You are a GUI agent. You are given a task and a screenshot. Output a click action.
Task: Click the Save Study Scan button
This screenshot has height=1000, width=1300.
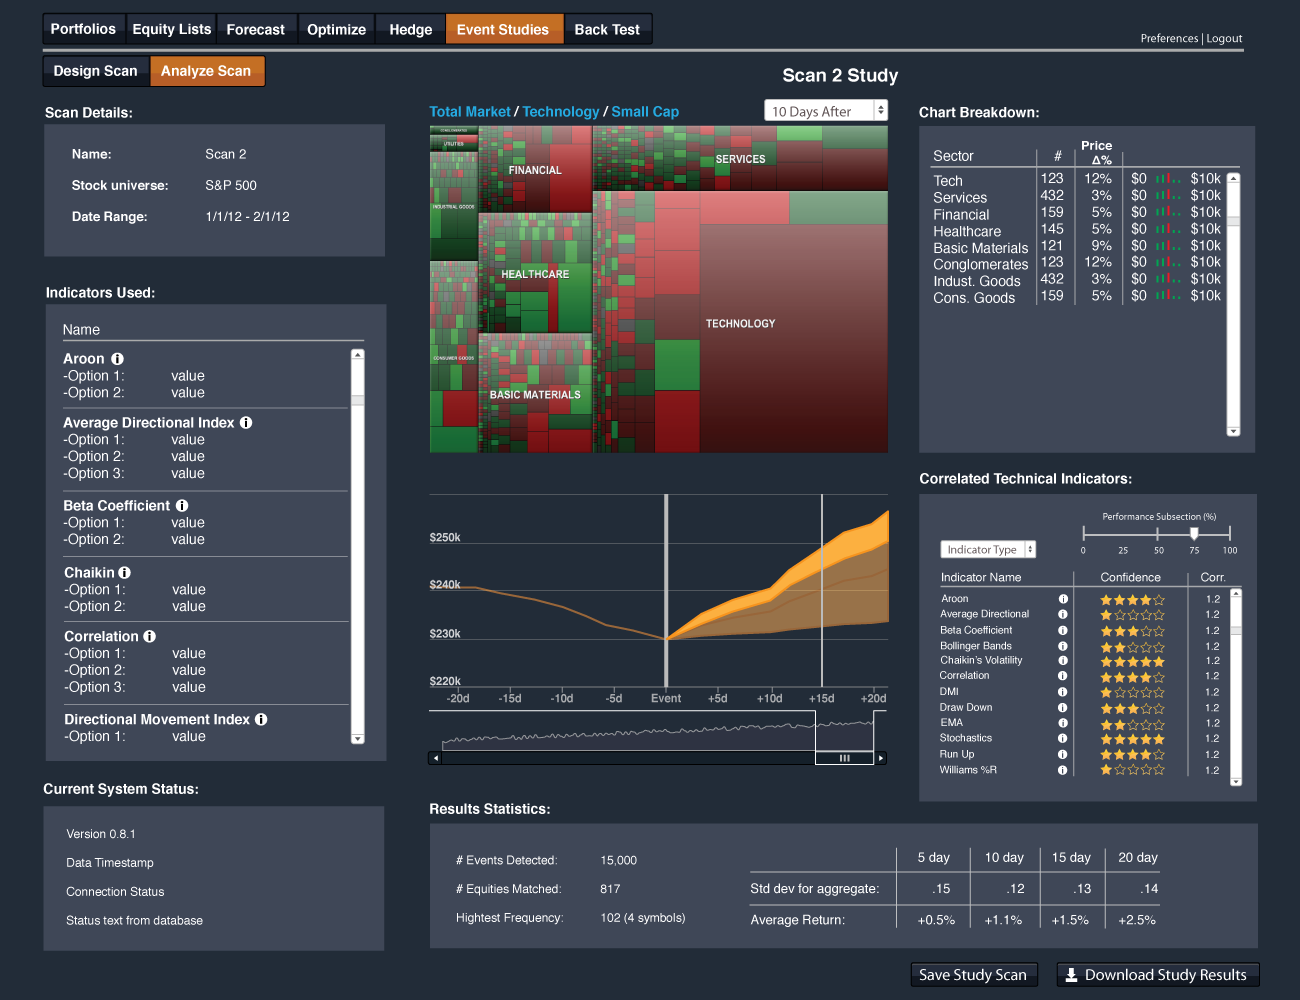click(973, 974)
